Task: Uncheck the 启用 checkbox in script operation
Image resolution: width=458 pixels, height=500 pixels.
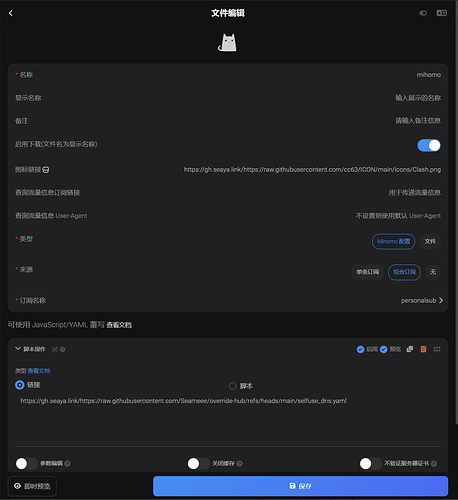Action: pos(360,349)
